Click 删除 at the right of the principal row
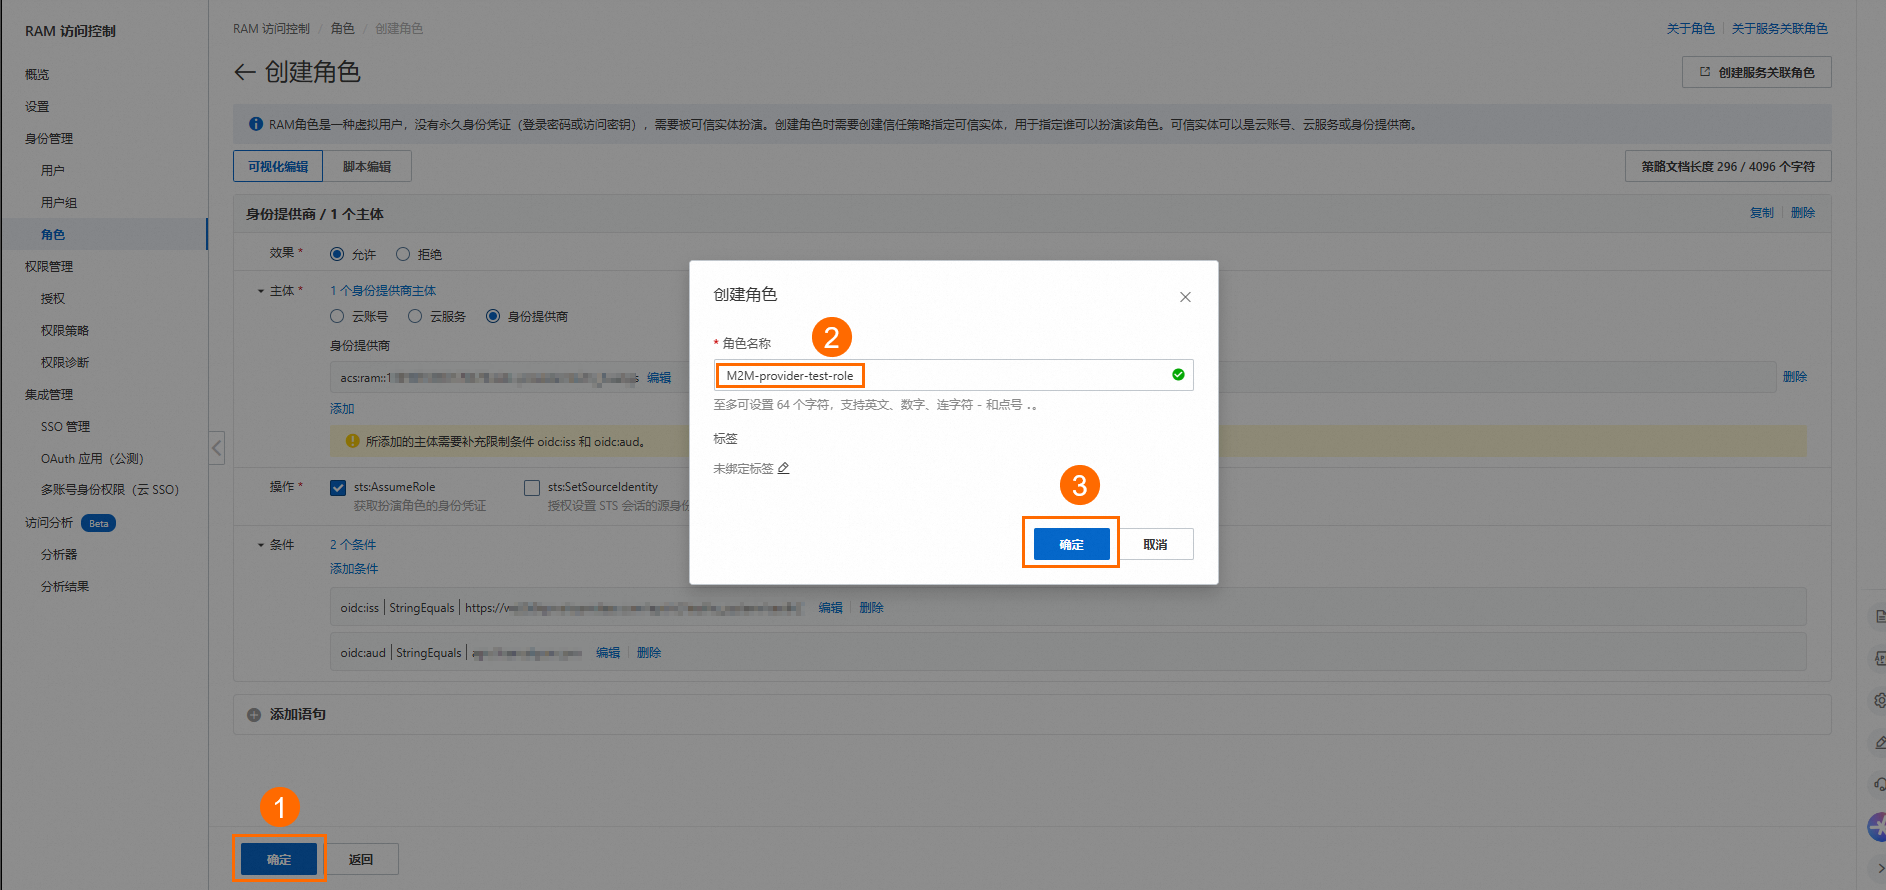The width and height of the screenshot is (1886, 890). click(x=1795, y=377)
